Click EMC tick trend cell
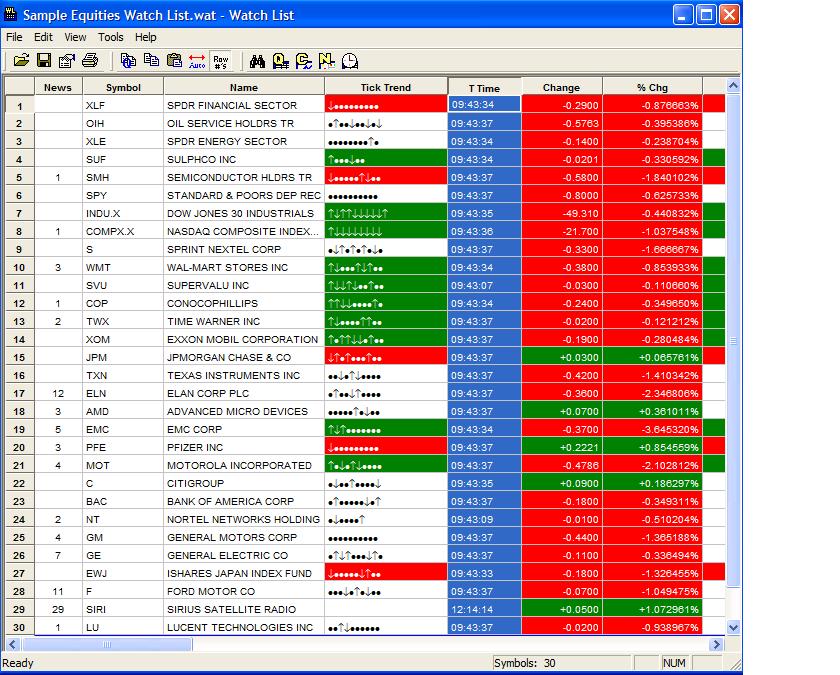The image size is (840, 675). point(386,429)
